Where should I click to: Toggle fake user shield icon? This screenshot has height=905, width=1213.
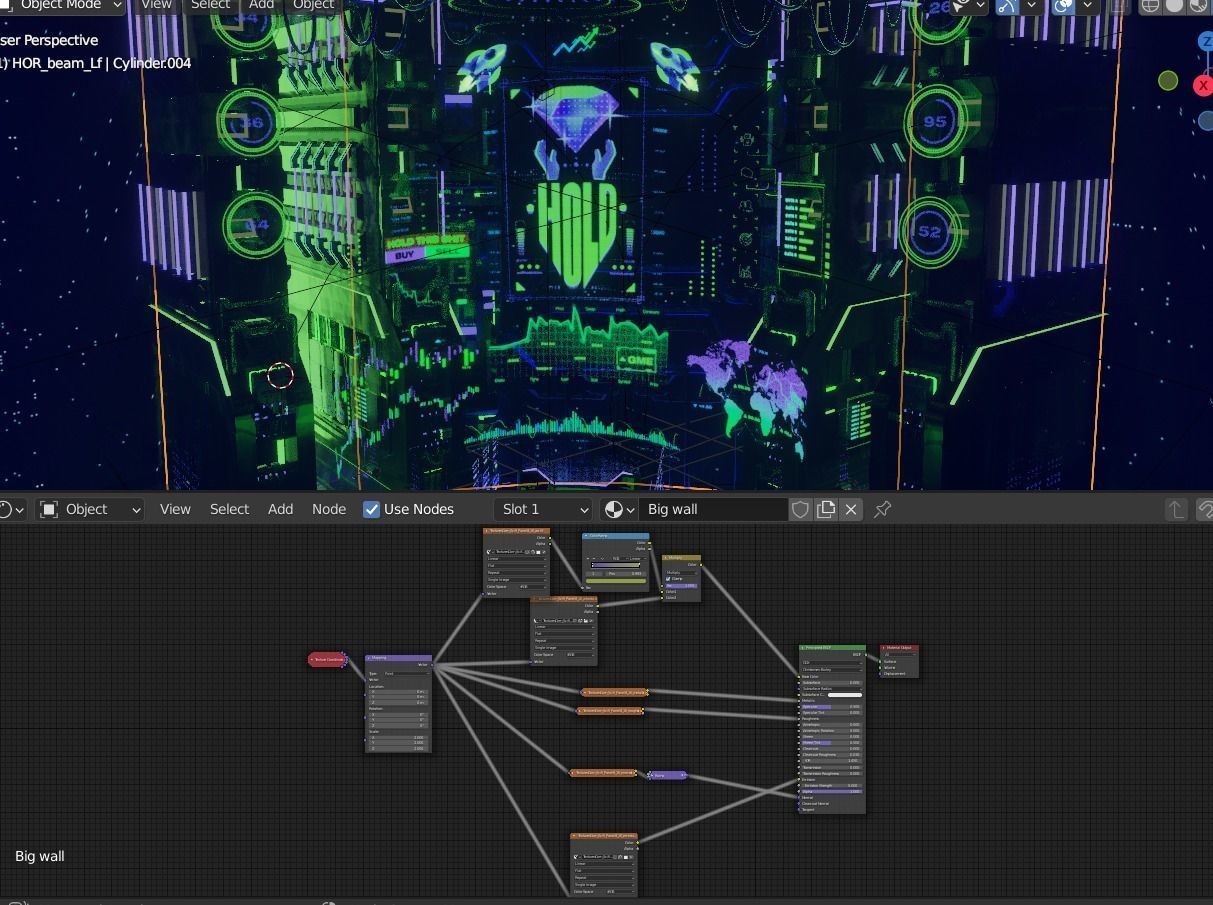pyautogui.click(x=800, y=509)
